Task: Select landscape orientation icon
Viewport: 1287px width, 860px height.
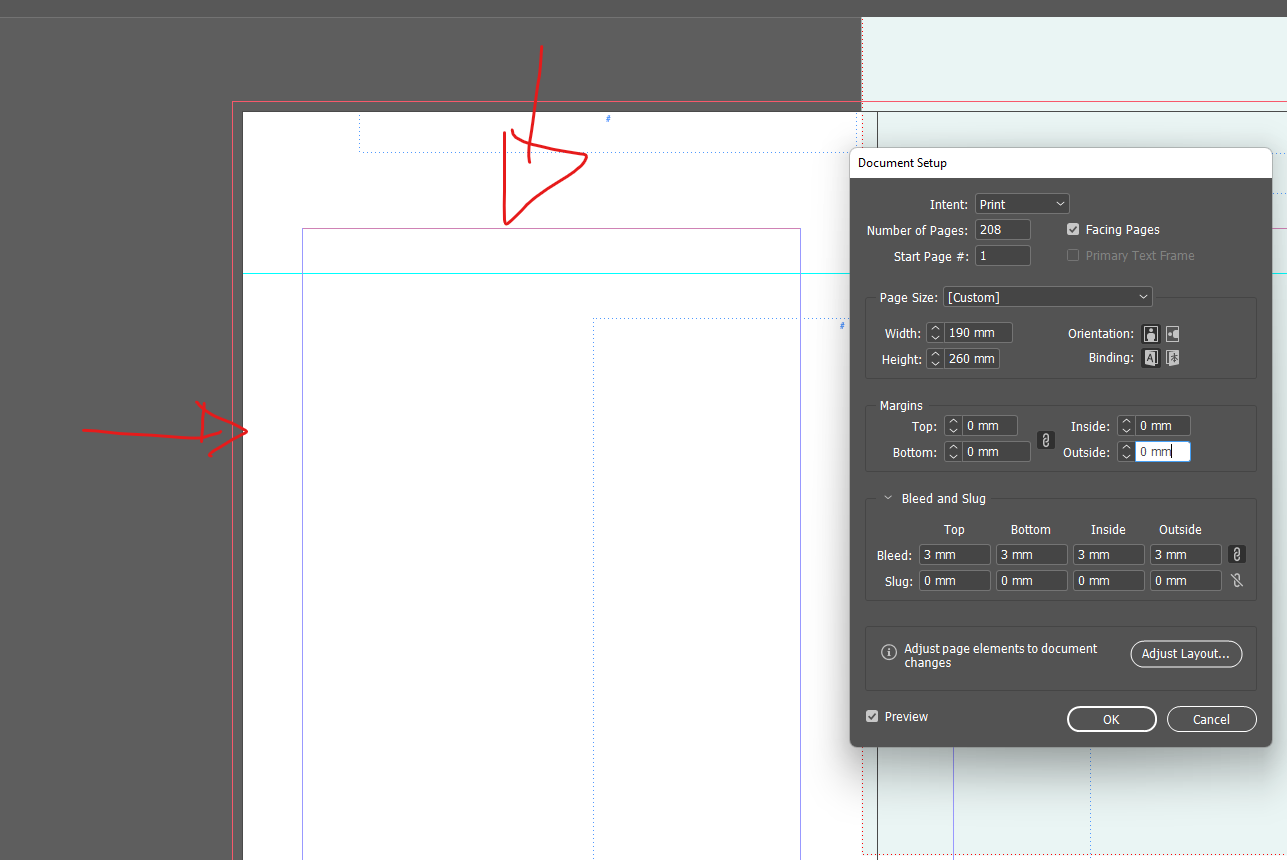Action: pos(1172,333)
